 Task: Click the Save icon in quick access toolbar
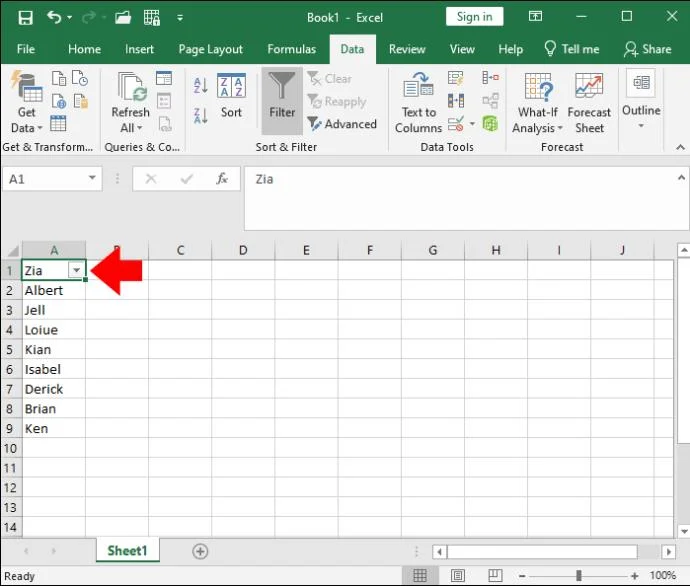point(25,18)
